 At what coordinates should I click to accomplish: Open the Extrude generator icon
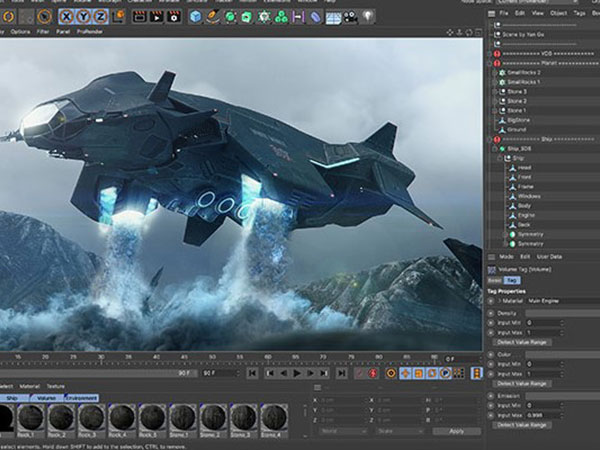pyautogui.click(x=247, y=16)
